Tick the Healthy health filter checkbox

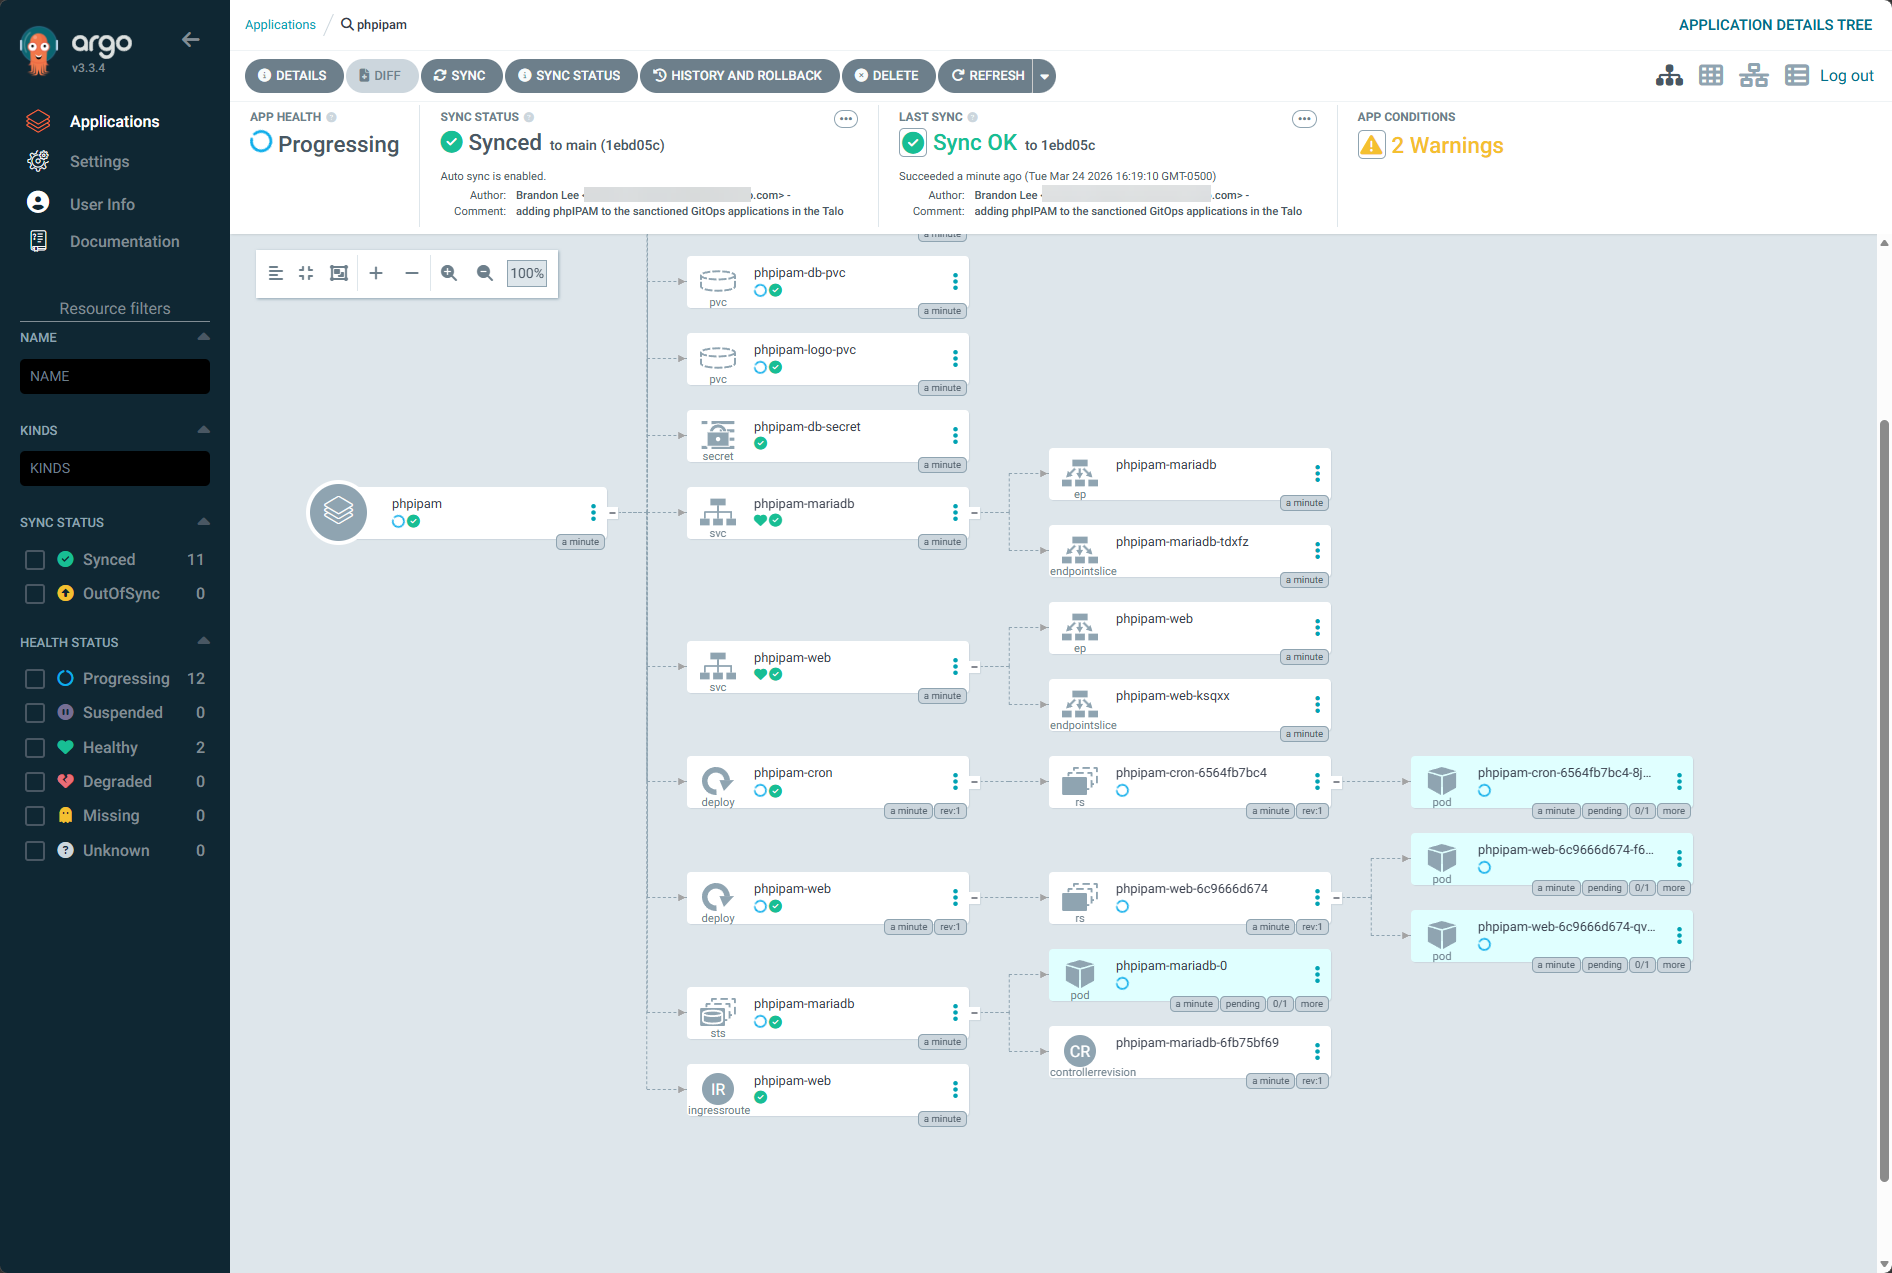(35, 748)
